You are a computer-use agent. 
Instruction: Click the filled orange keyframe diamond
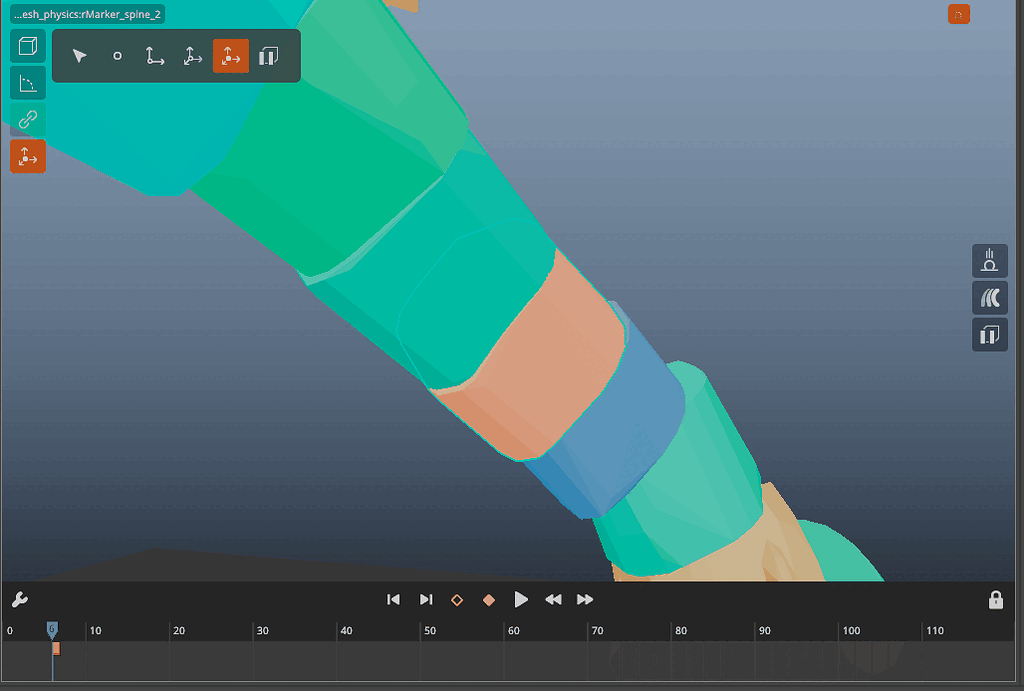489,599
